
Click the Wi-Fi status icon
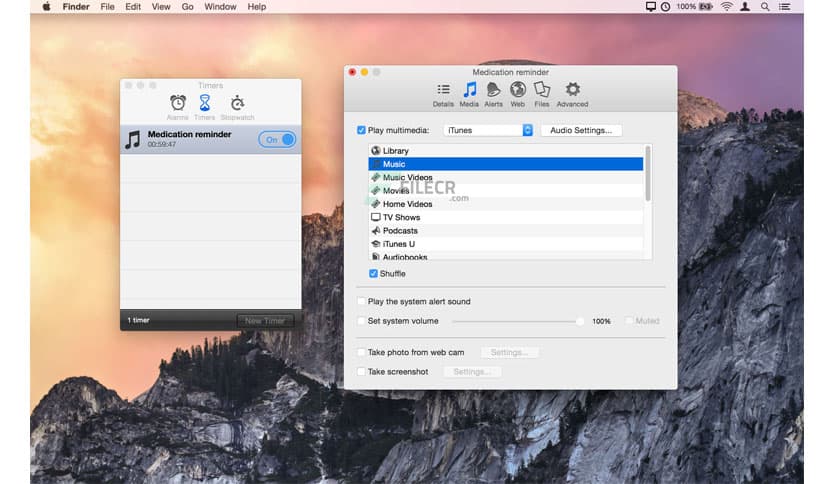(726, 6)
